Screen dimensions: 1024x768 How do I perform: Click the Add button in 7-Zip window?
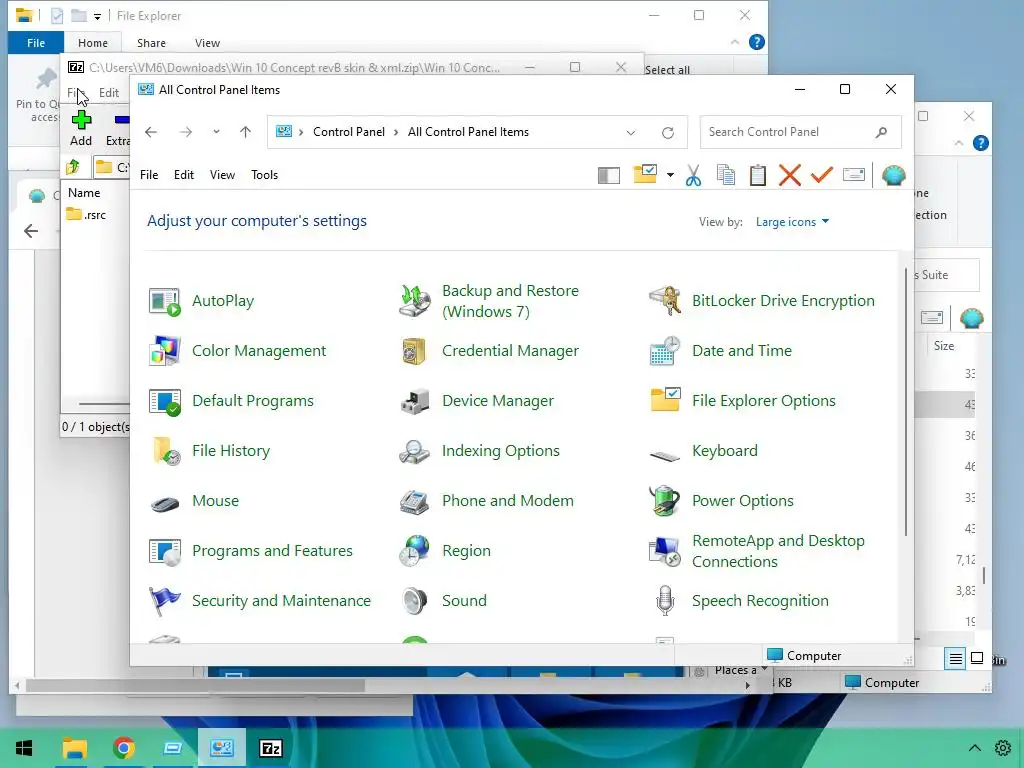tap(81, 129)
